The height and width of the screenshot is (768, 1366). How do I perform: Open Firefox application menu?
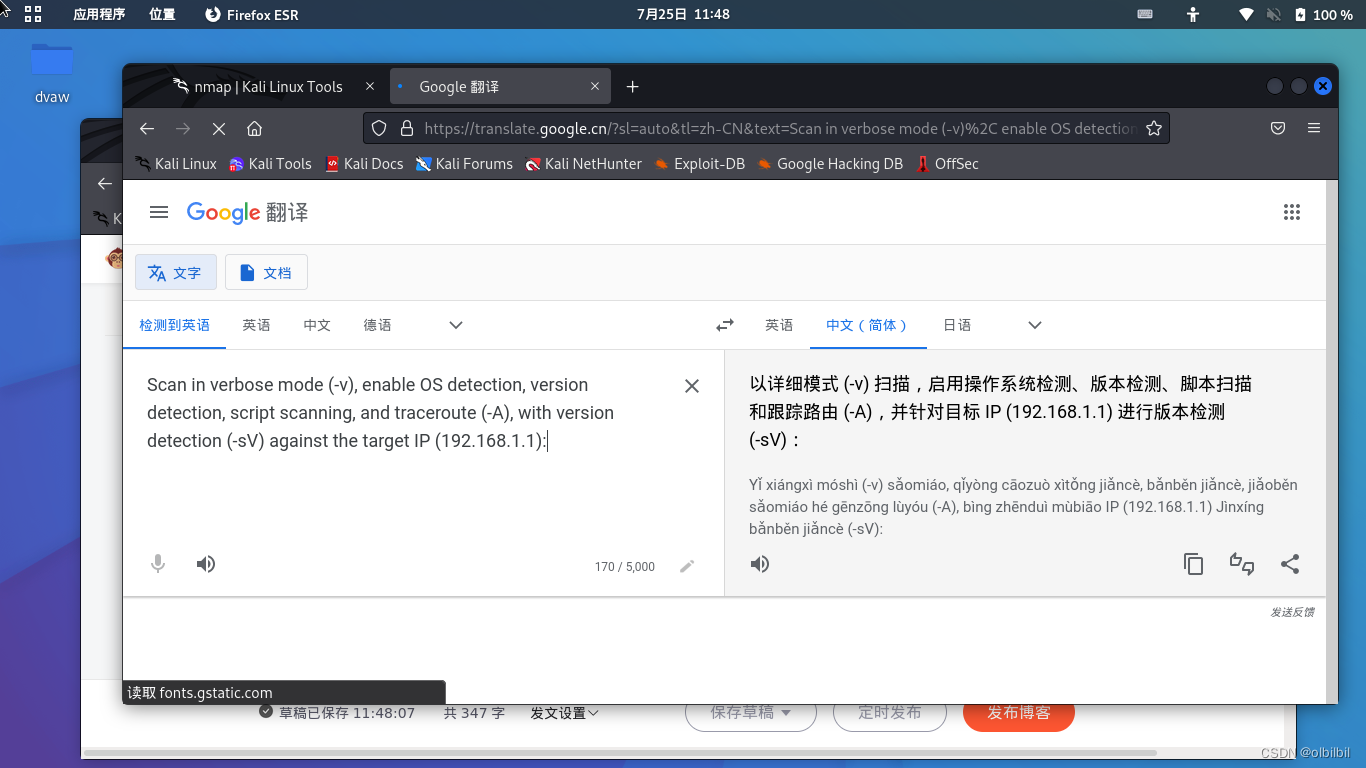(1314, 128)
